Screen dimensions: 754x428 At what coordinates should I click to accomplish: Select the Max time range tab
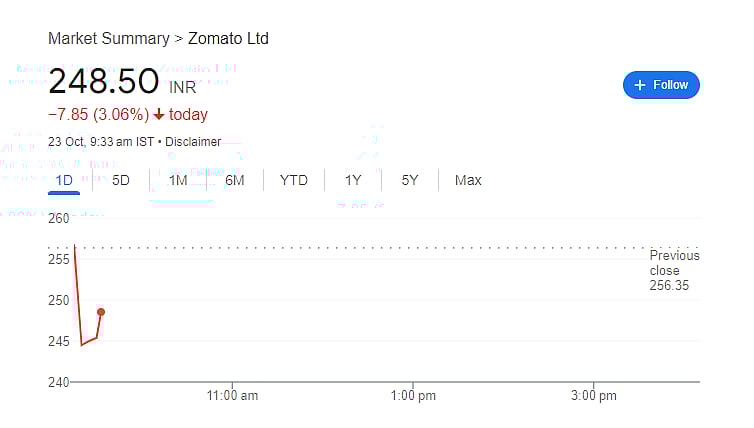click(x=468, y=180)
